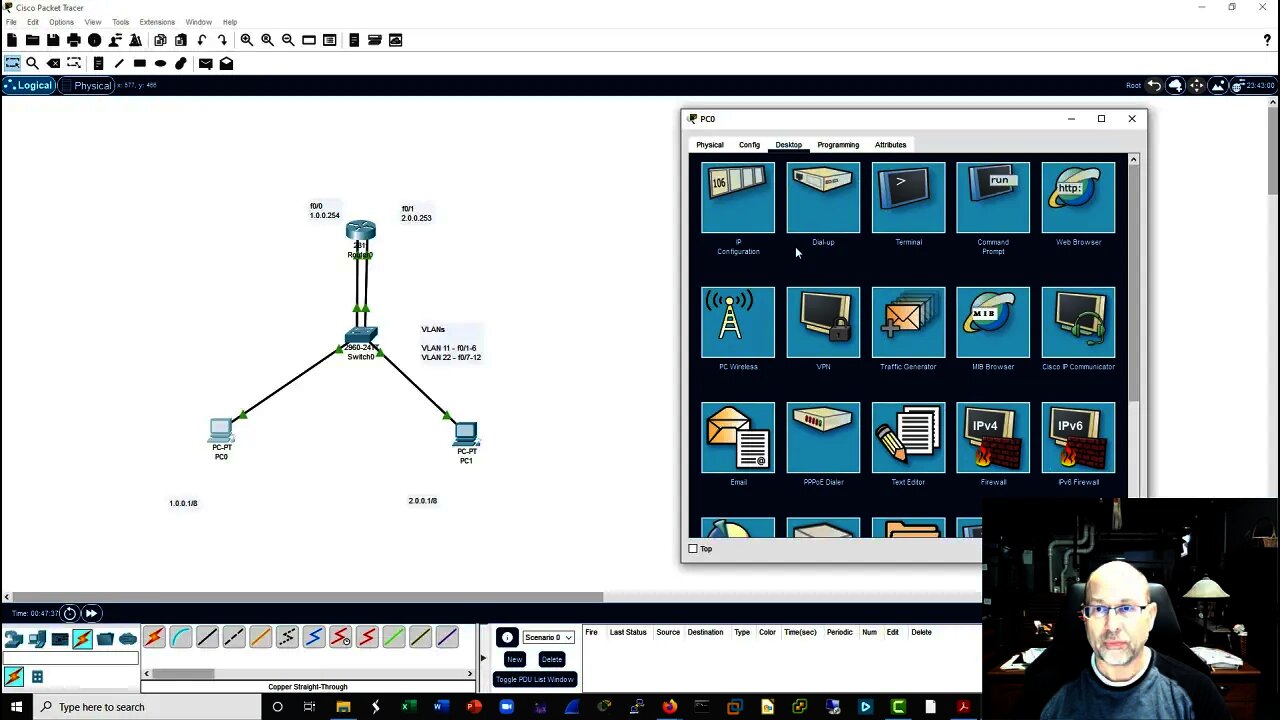
Task: Launch the MIB Browser app
Action: (993, 322)
